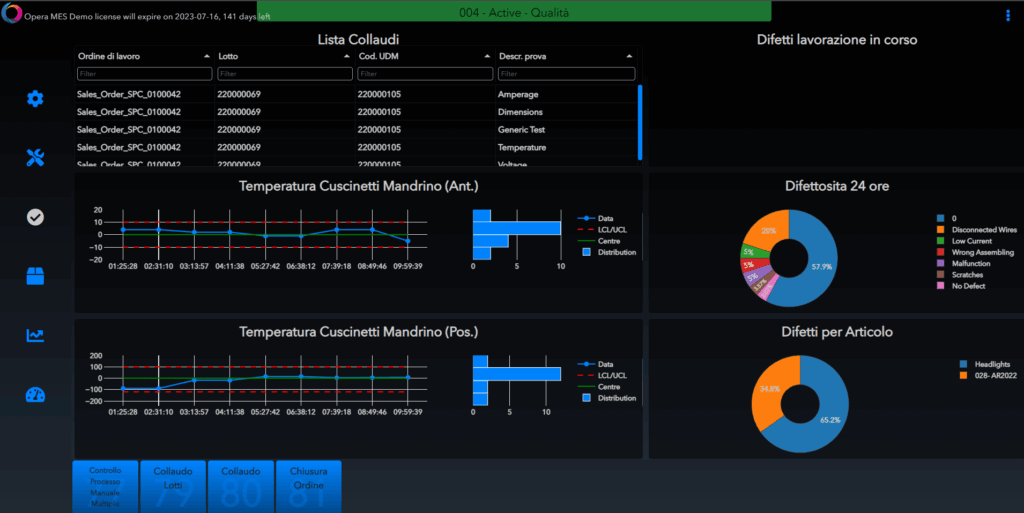
Task: Sort by the Ordine di lavoro column arrow
Action: tap(207, 57)
